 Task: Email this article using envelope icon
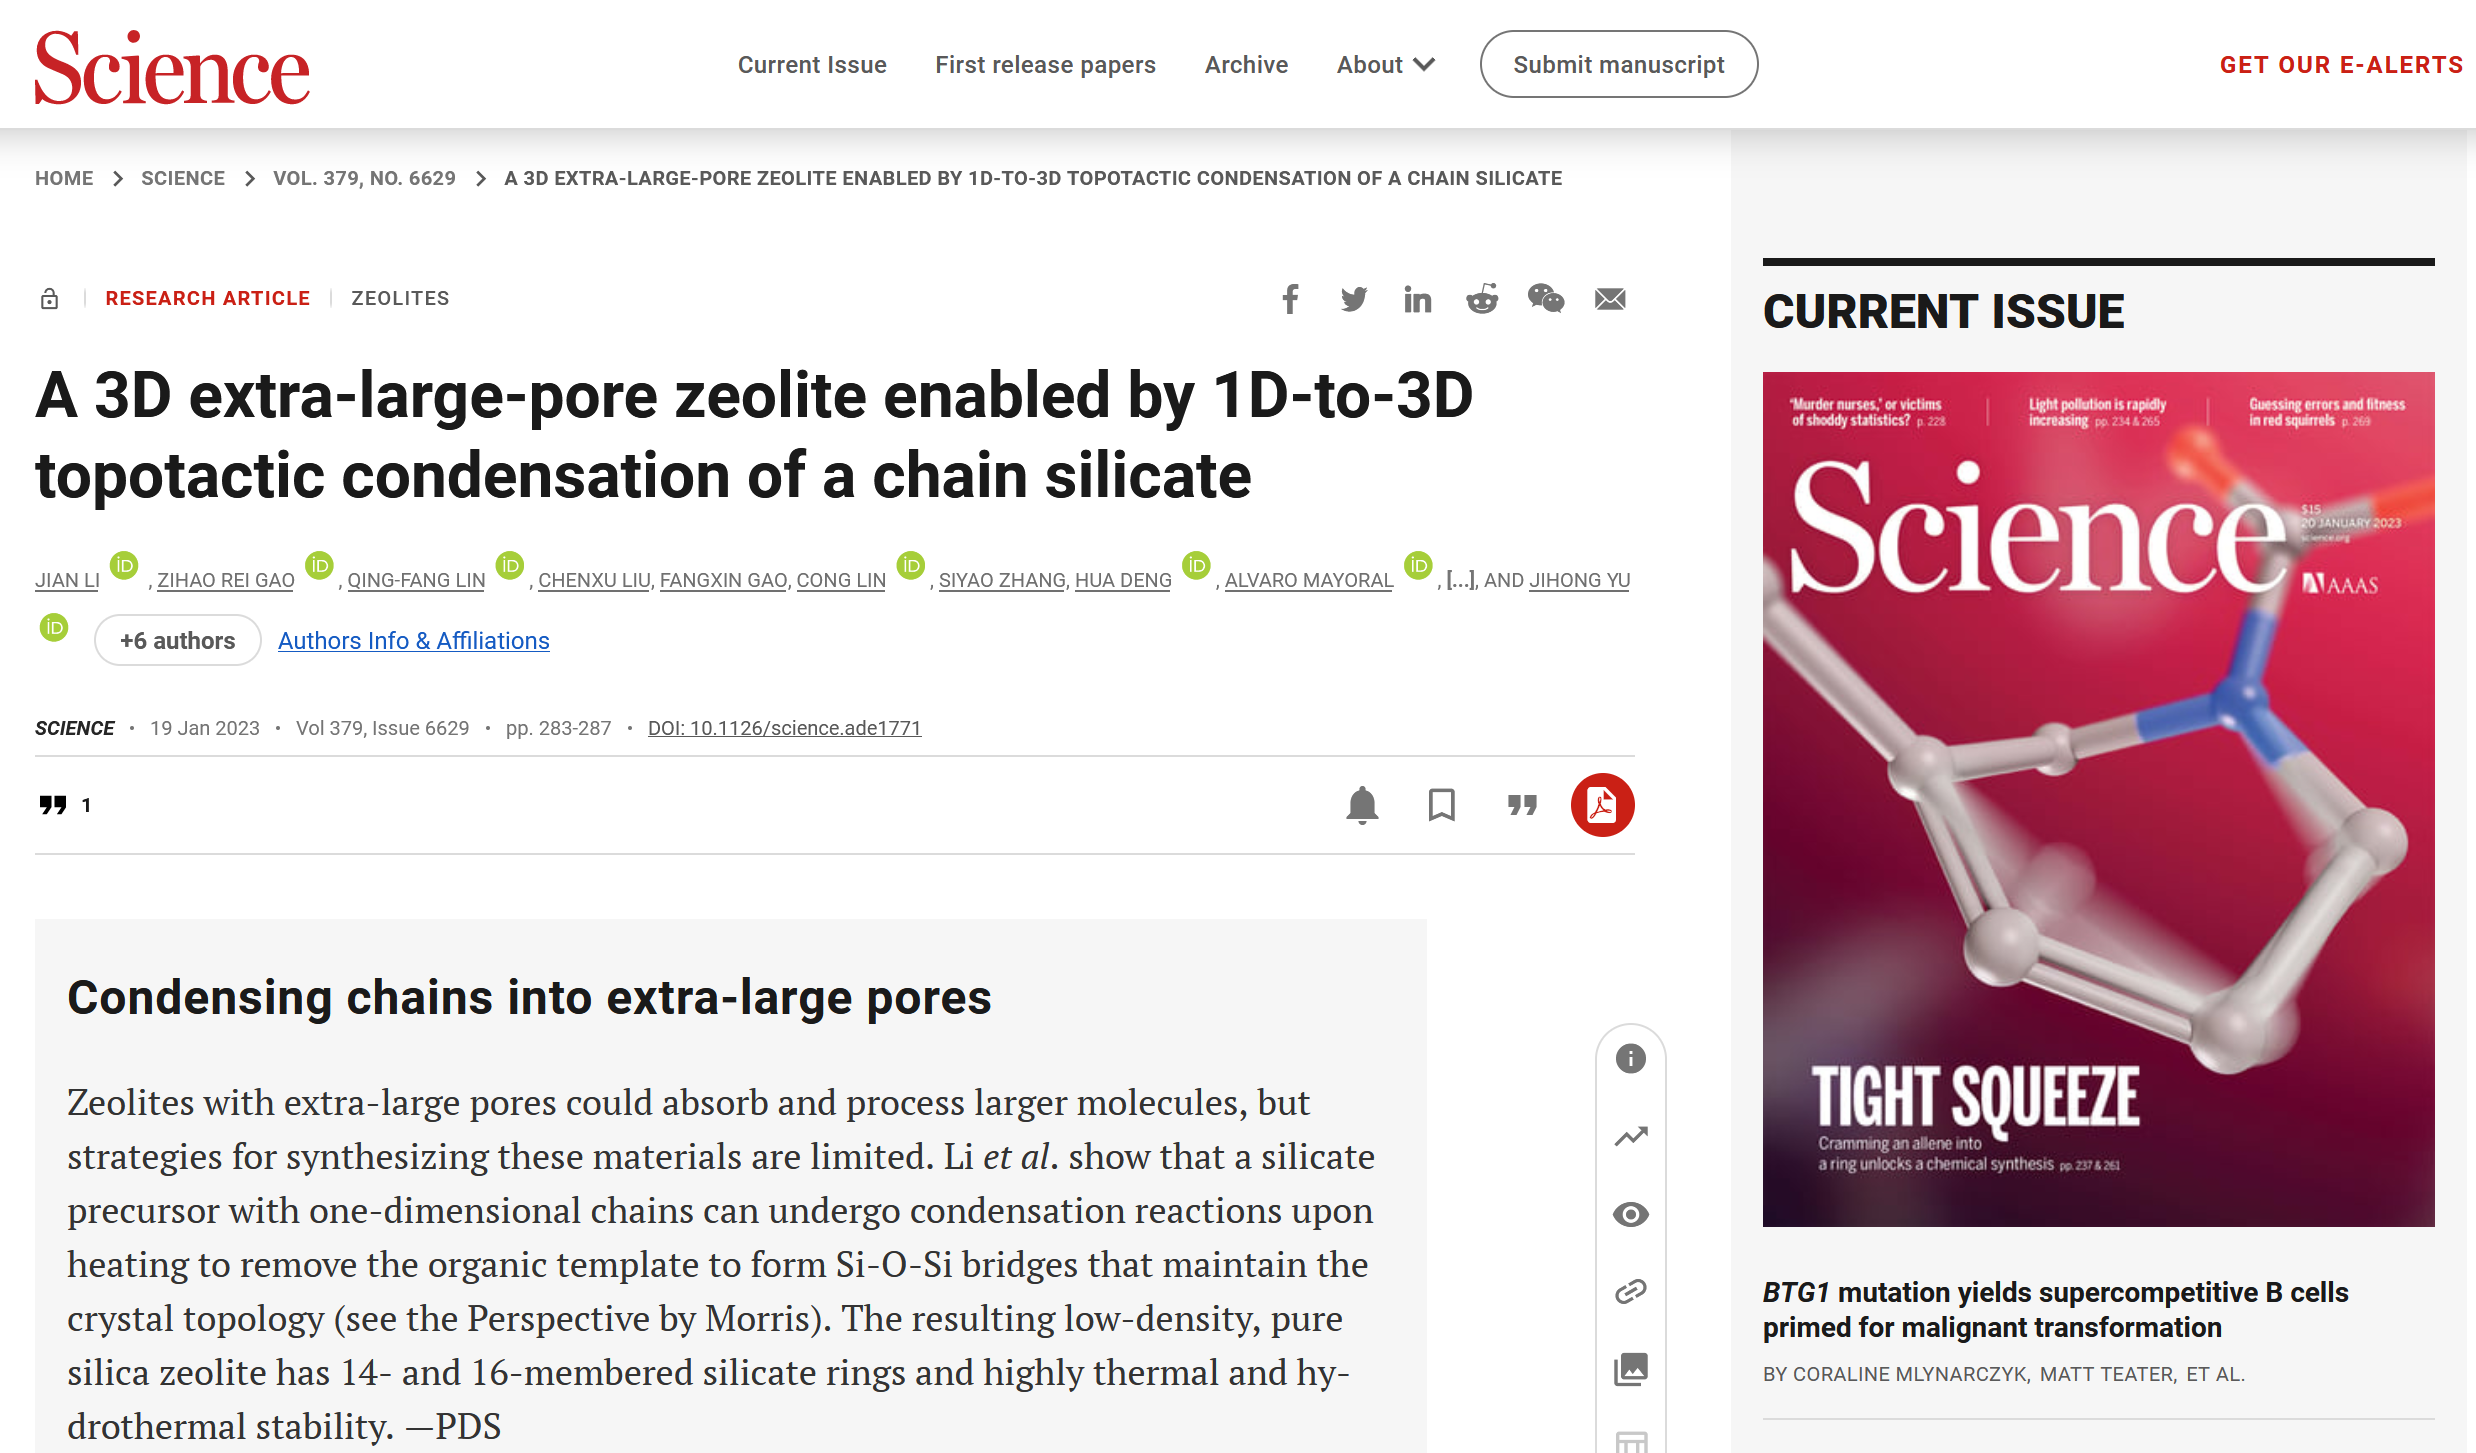tap(1610, 299)
